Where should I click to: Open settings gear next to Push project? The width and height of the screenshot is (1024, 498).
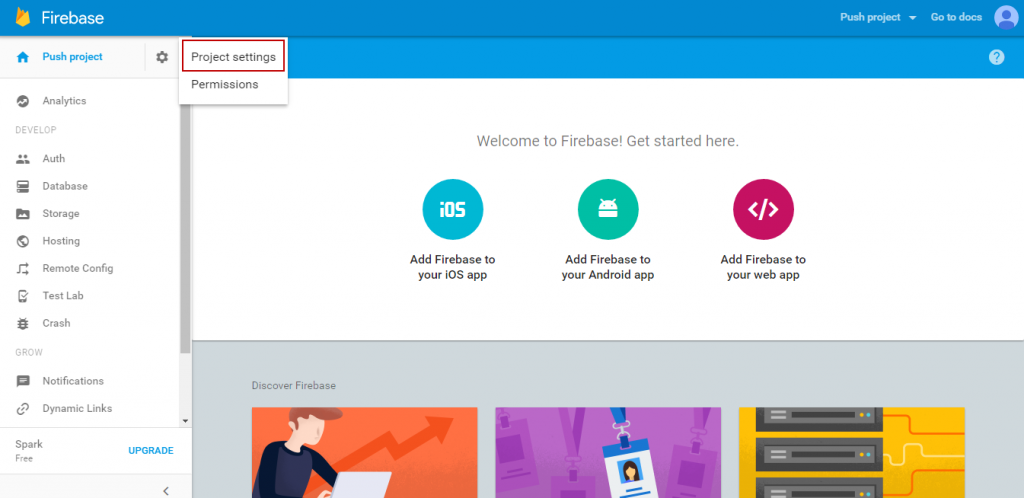coord(162,57)
